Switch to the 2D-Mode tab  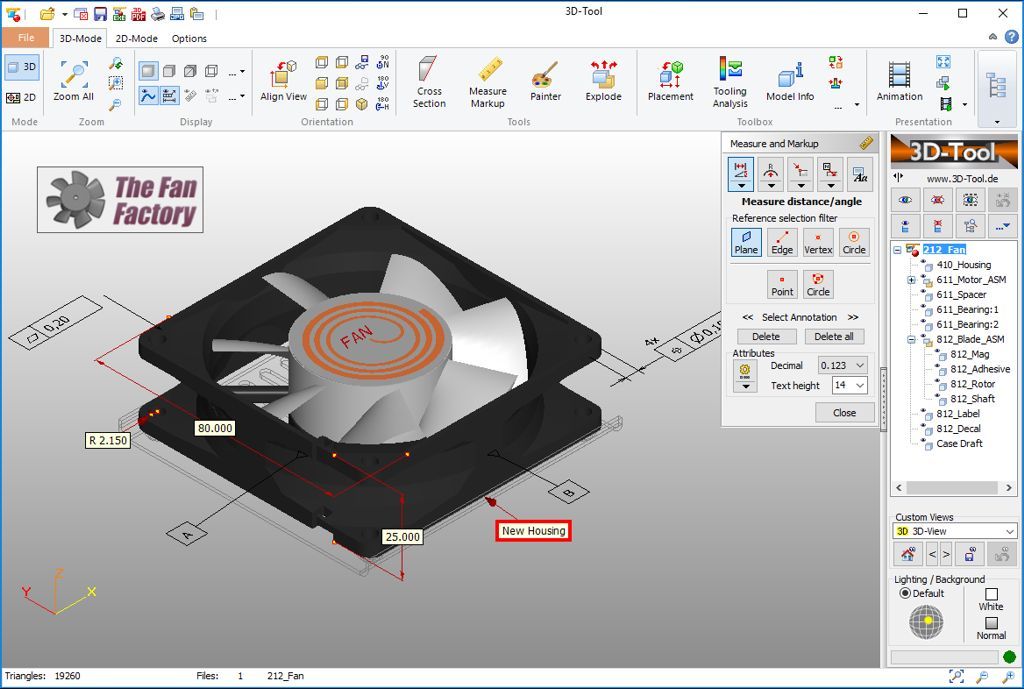(136, 39)
